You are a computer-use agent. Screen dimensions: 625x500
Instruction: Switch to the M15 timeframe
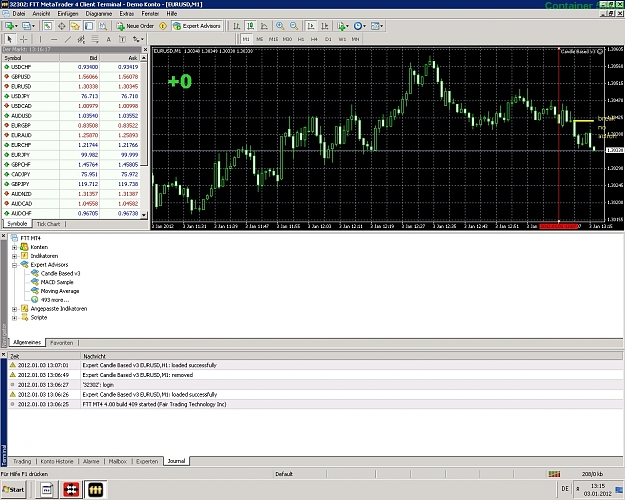click(273, 39)
